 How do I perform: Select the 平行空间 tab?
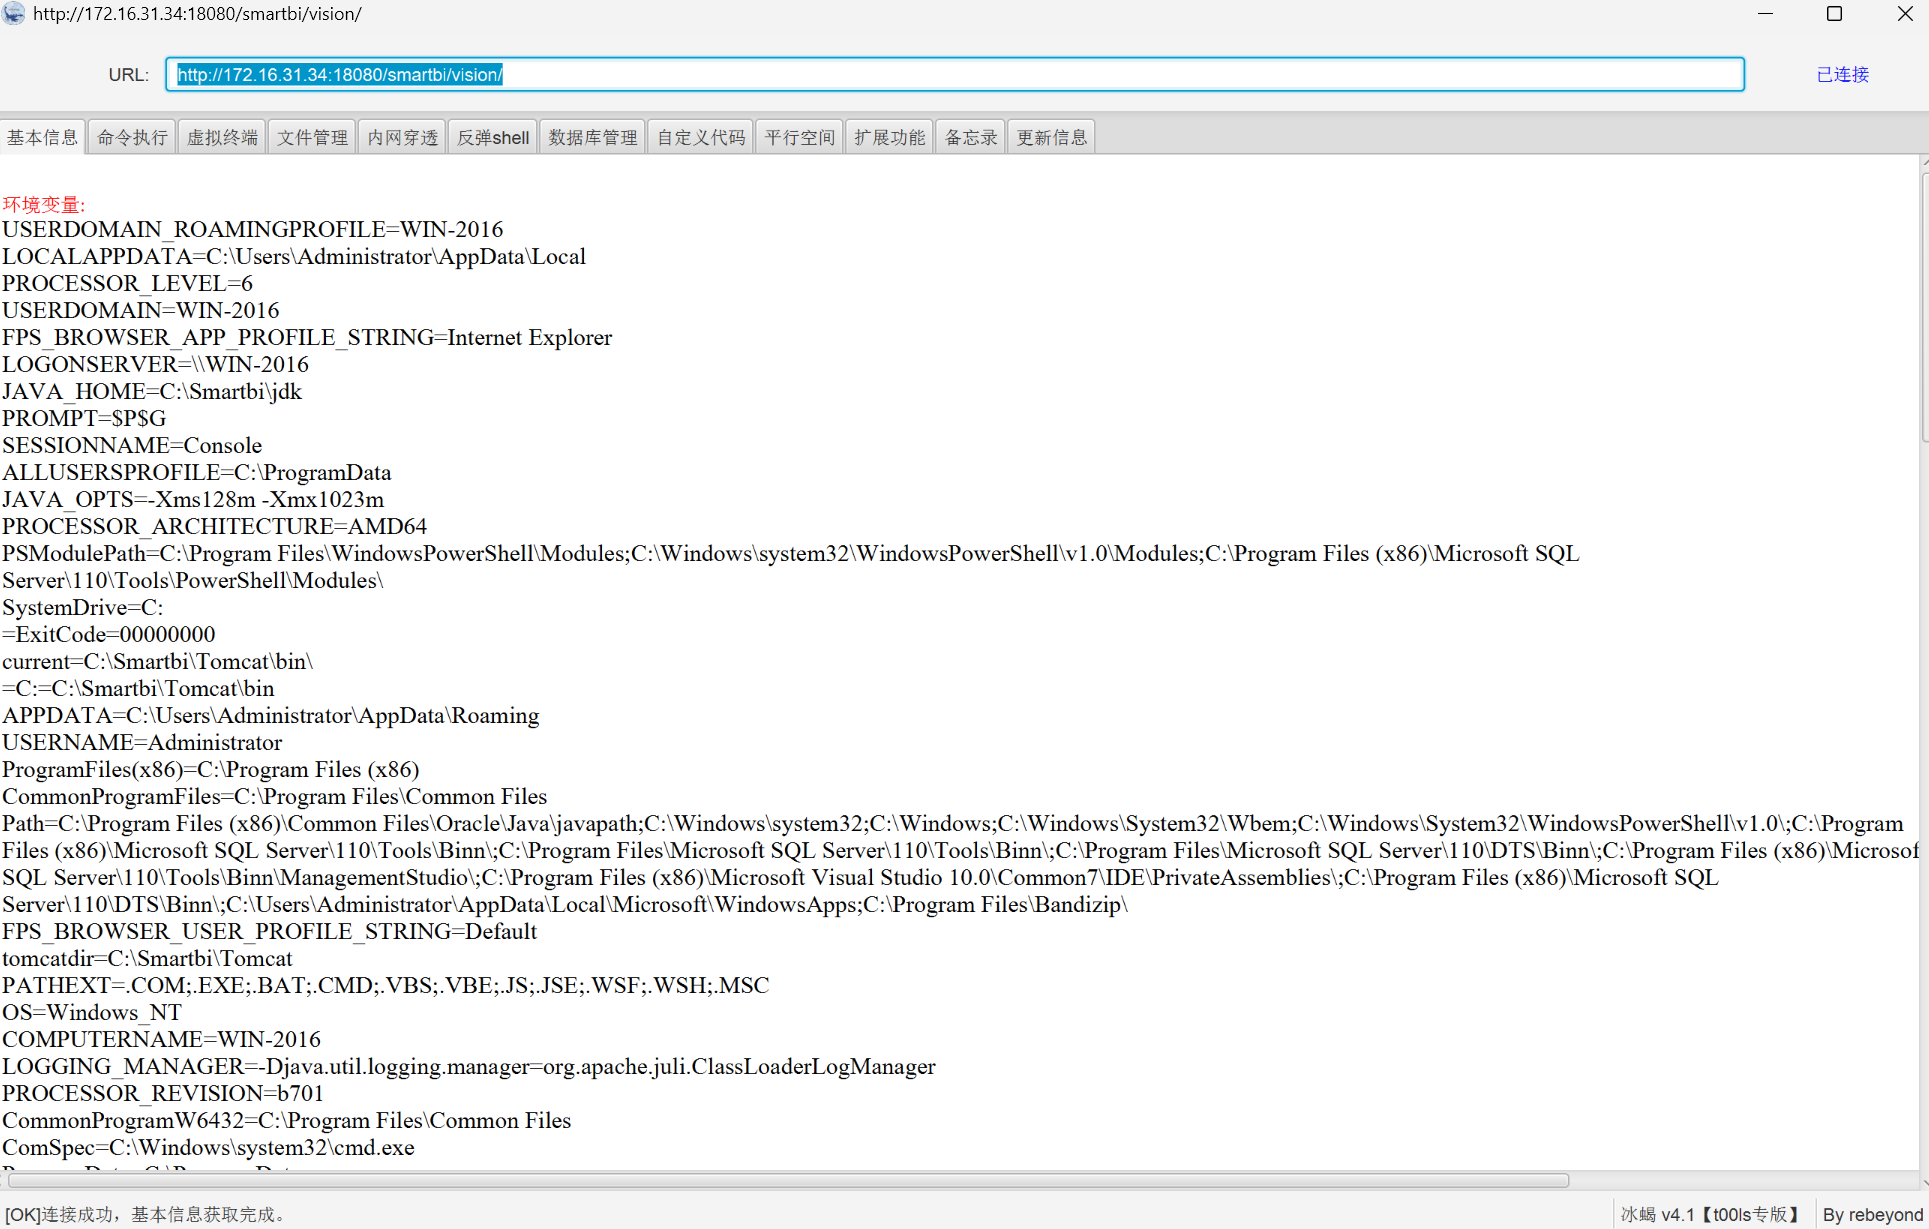[799, 137]
